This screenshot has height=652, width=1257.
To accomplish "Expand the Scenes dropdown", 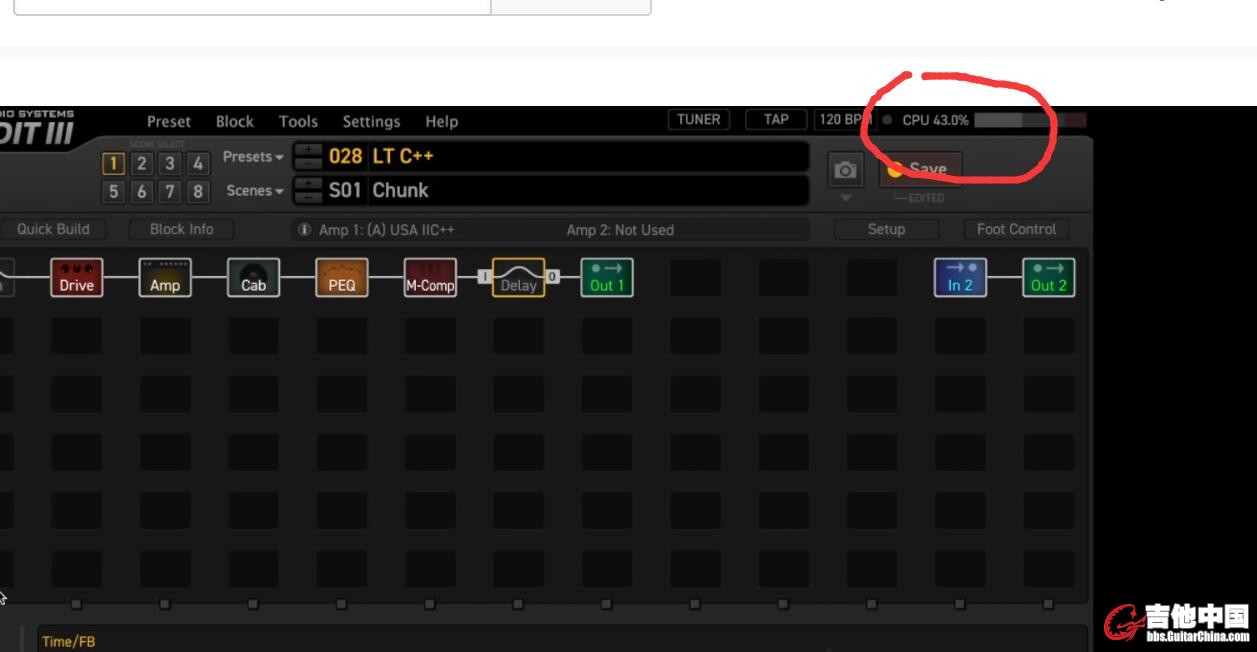I will pyautogui.click(x=255, y=191).
